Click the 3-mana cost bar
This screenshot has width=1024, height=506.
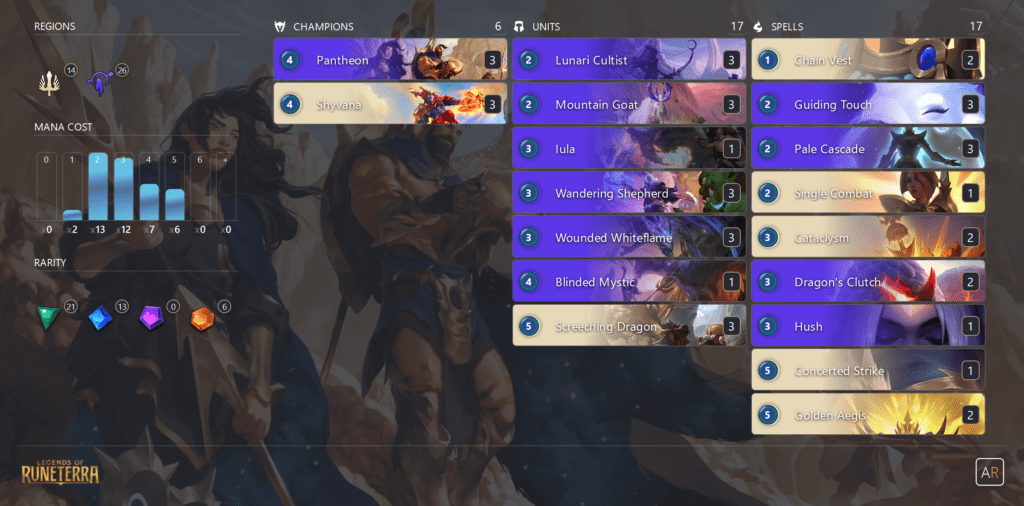pyautogui.click(x=123, y=189)
